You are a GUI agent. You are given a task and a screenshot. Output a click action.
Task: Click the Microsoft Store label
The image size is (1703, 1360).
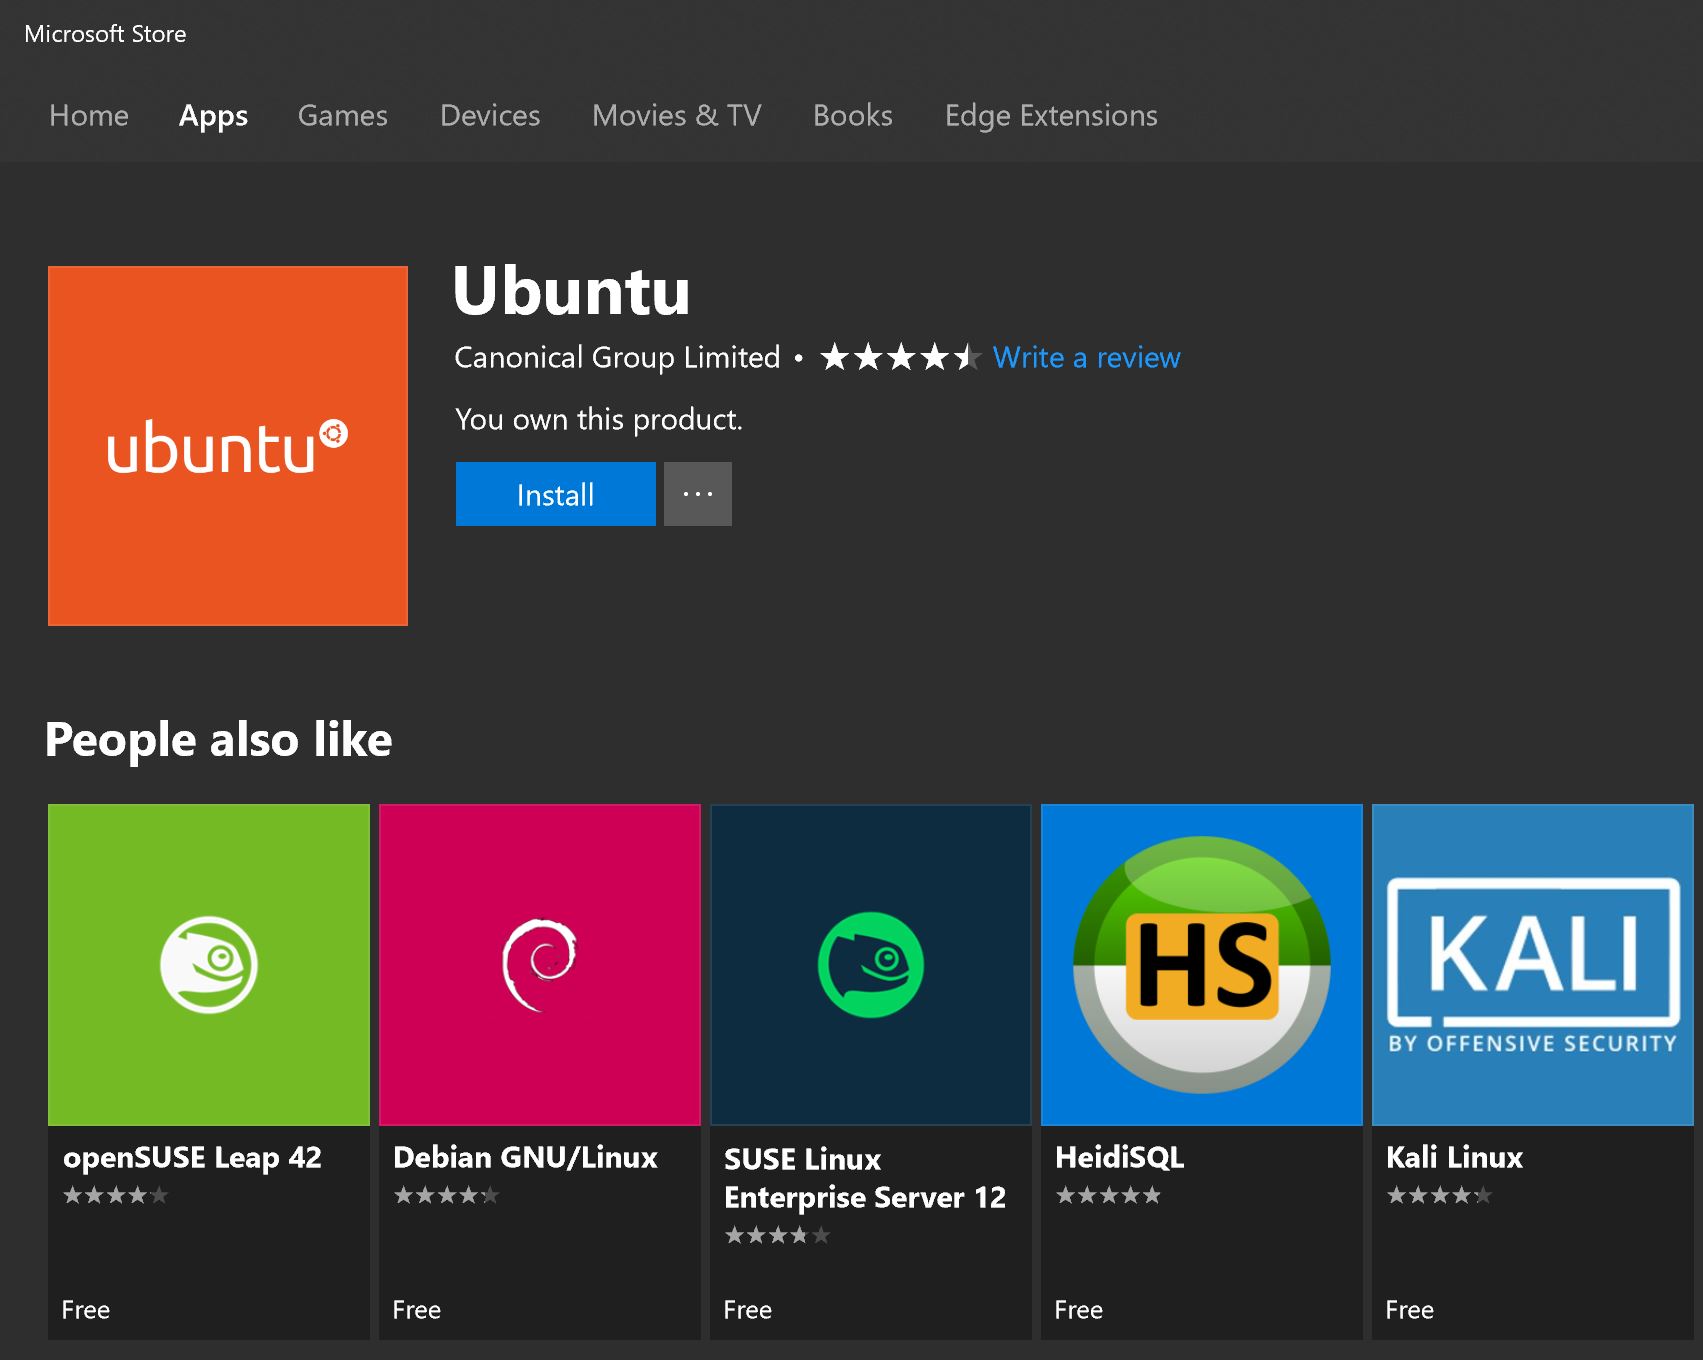tap(106, 33)
